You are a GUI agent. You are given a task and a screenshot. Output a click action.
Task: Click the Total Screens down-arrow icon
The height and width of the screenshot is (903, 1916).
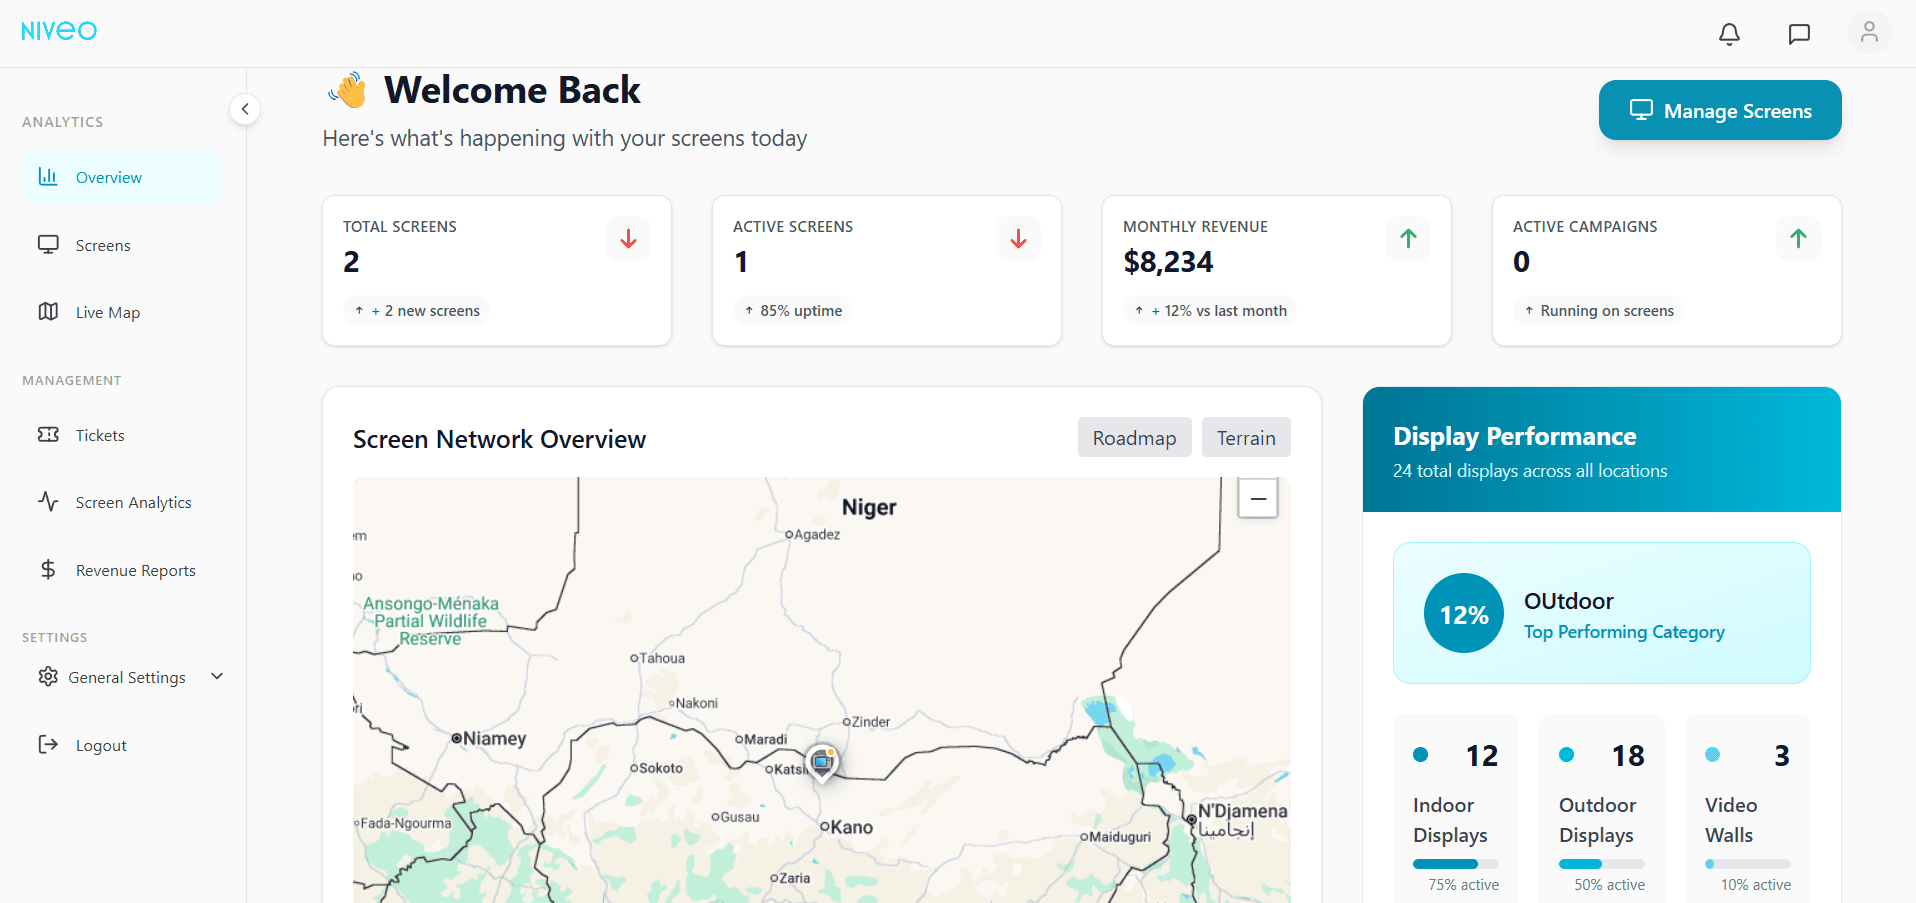pos(628,239)
